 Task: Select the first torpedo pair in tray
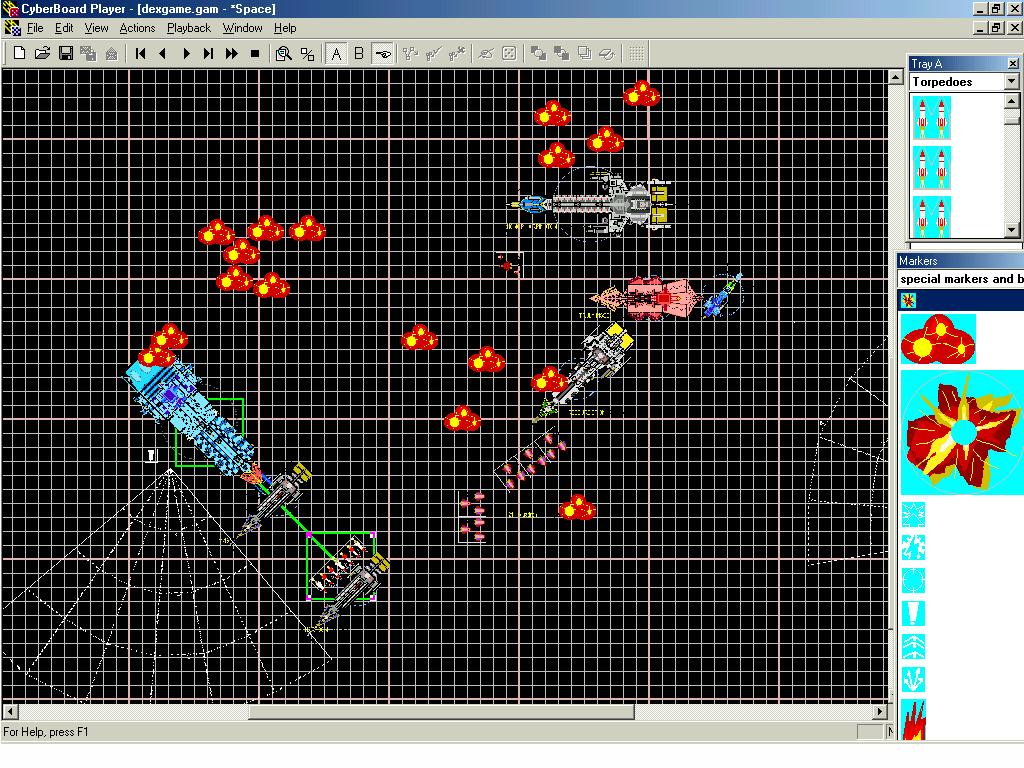pyautogui.click(x=931, y=118)
